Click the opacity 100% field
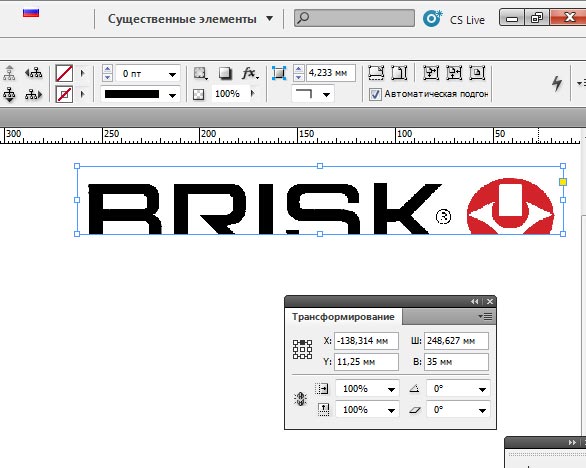586x468 pixels. (x=231, y=93)
